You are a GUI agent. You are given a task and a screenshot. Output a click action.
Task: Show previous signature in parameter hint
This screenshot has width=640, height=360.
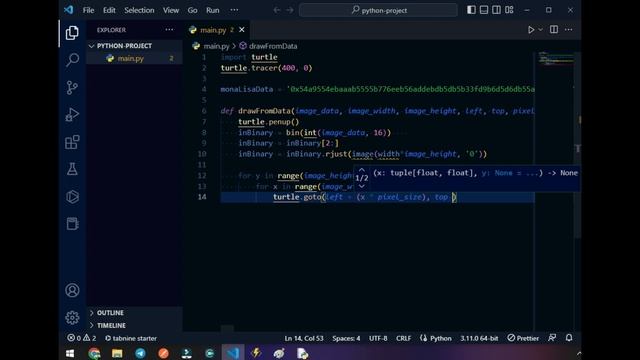click(362, 170)
